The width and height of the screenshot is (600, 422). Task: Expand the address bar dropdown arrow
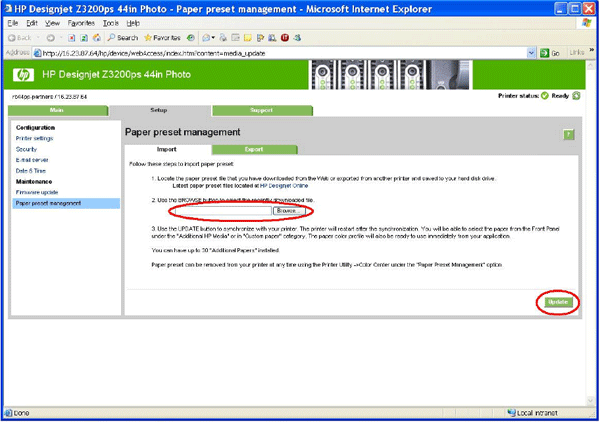pyautogui.click(x=531, y=52)
